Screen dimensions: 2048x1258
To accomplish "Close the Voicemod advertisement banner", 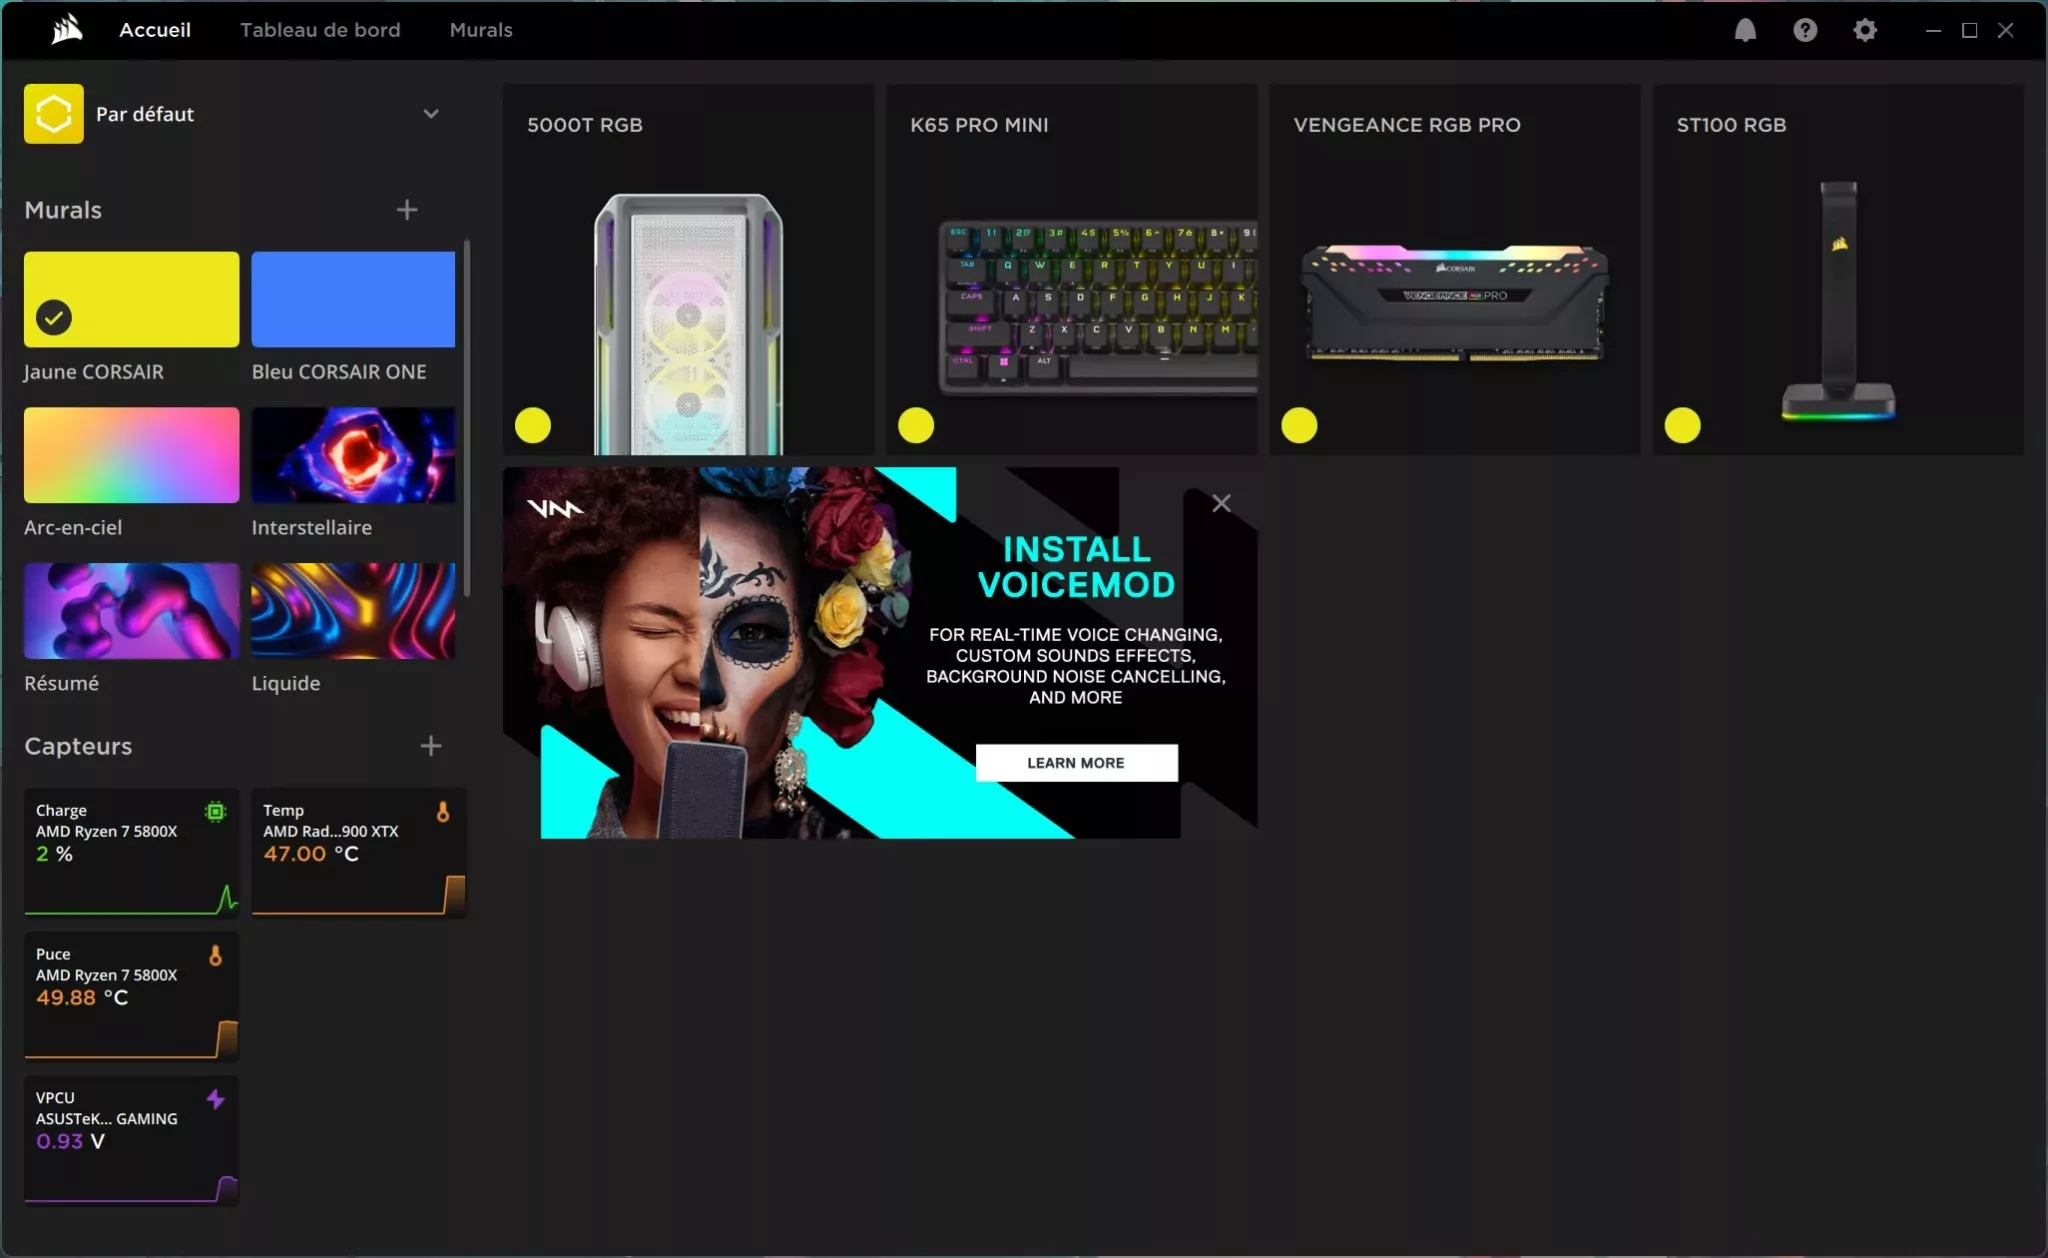I will pos(1221,503).
